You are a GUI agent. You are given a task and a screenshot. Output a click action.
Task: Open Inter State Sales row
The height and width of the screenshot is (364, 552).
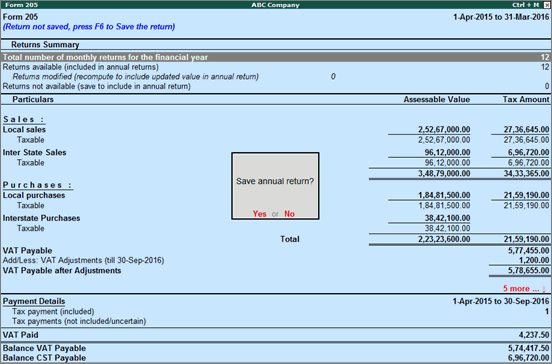pos(276,152)
